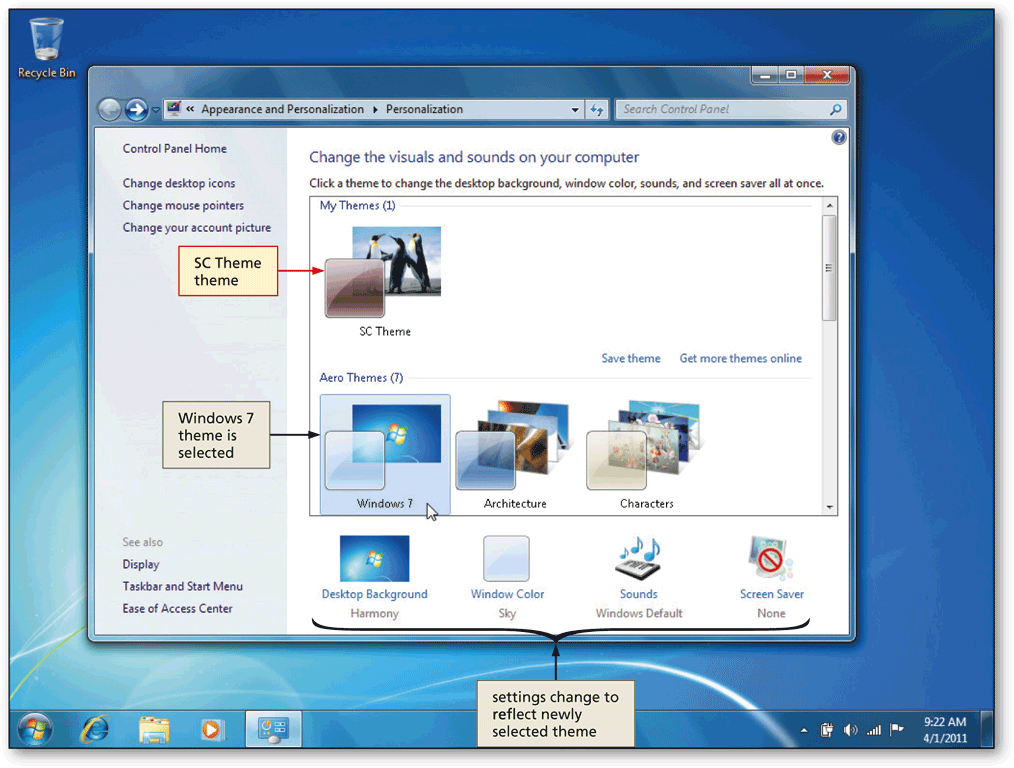Expand the Appearance and Personalization breadcrumb arrow
1014x768 pixels.
click(375, 110)
